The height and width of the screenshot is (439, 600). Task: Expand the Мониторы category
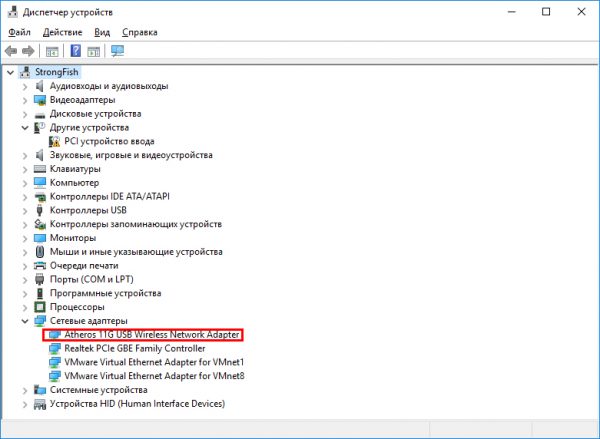click(x=25, y=238)
